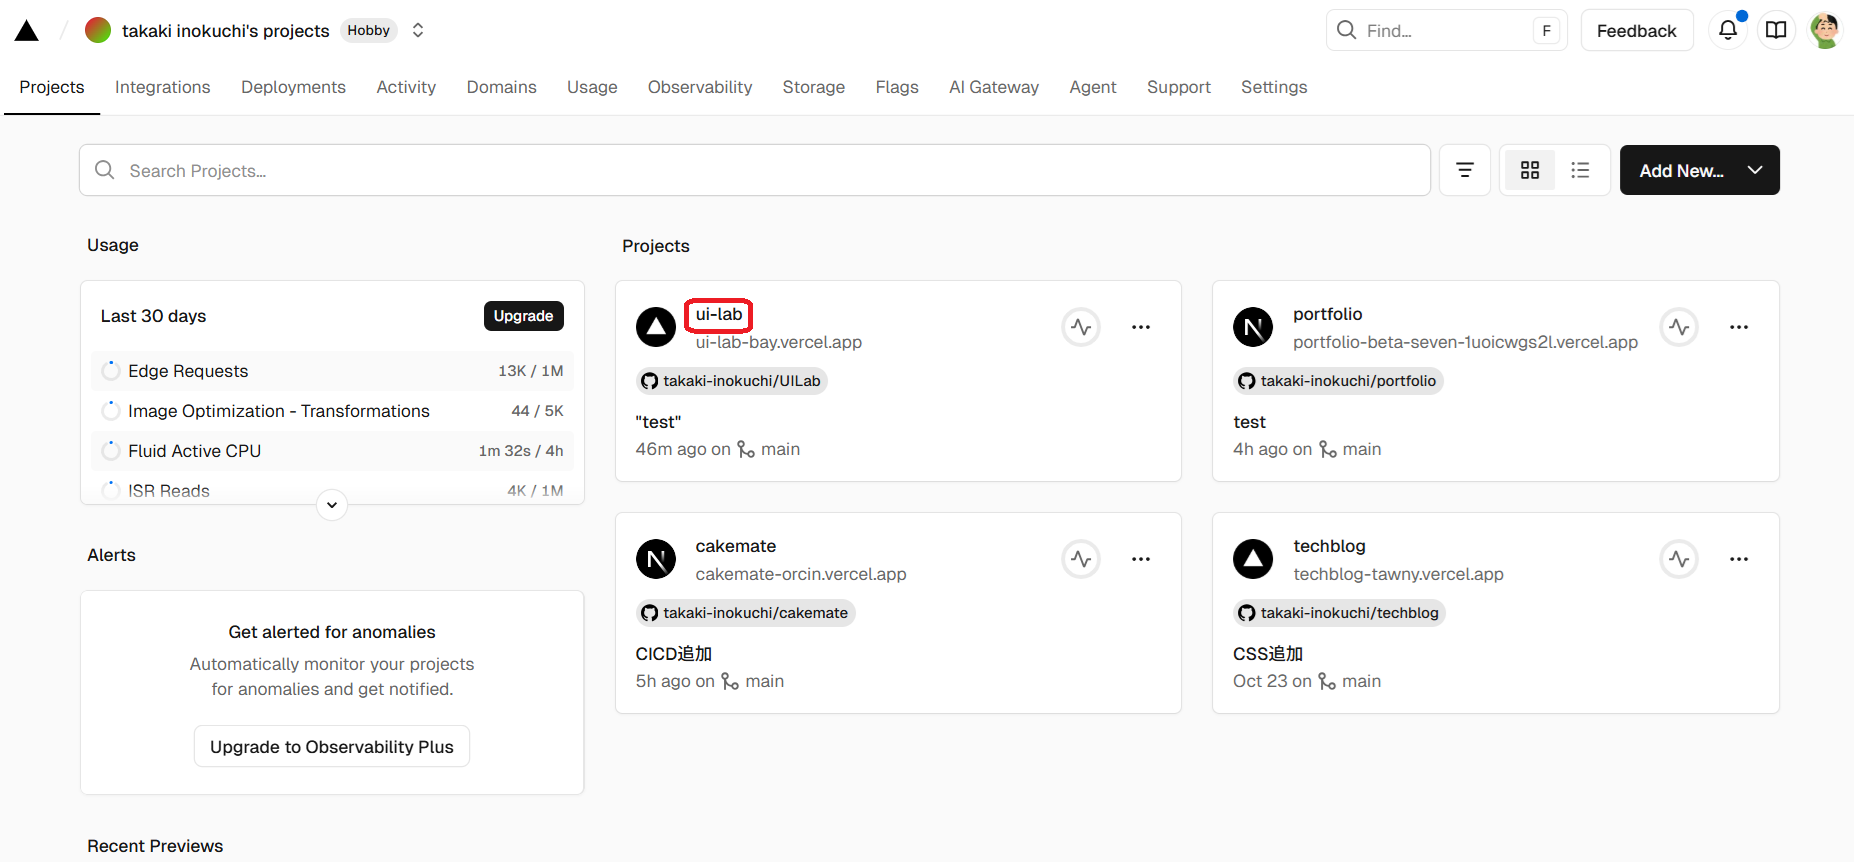Switch to grid view
Image resolution: width=1854 pixels, height=862 pixels.
(1530, 170)
